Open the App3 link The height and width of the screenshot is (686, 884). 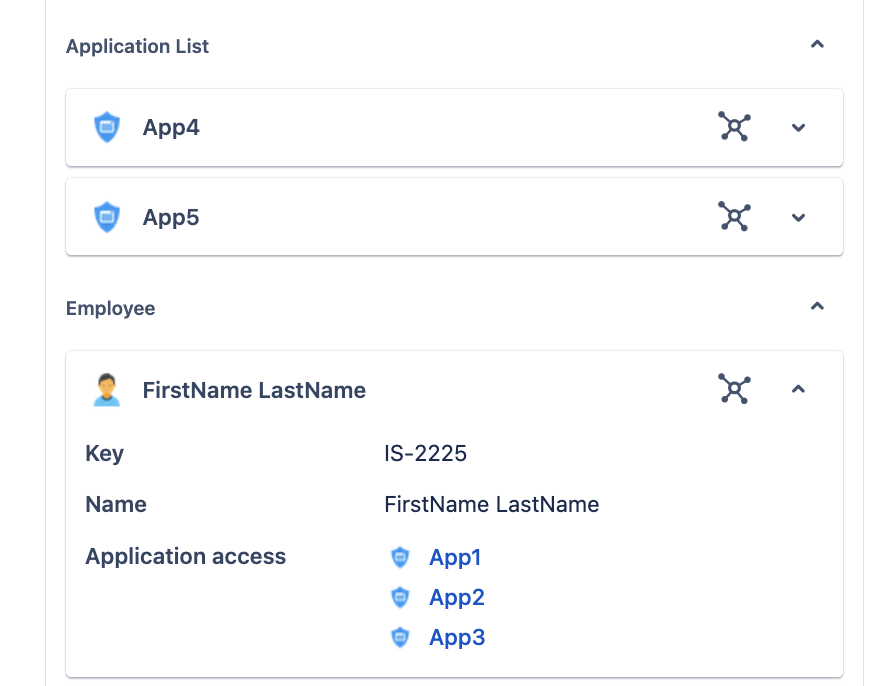pyautogui.click(x=457, y=637)
